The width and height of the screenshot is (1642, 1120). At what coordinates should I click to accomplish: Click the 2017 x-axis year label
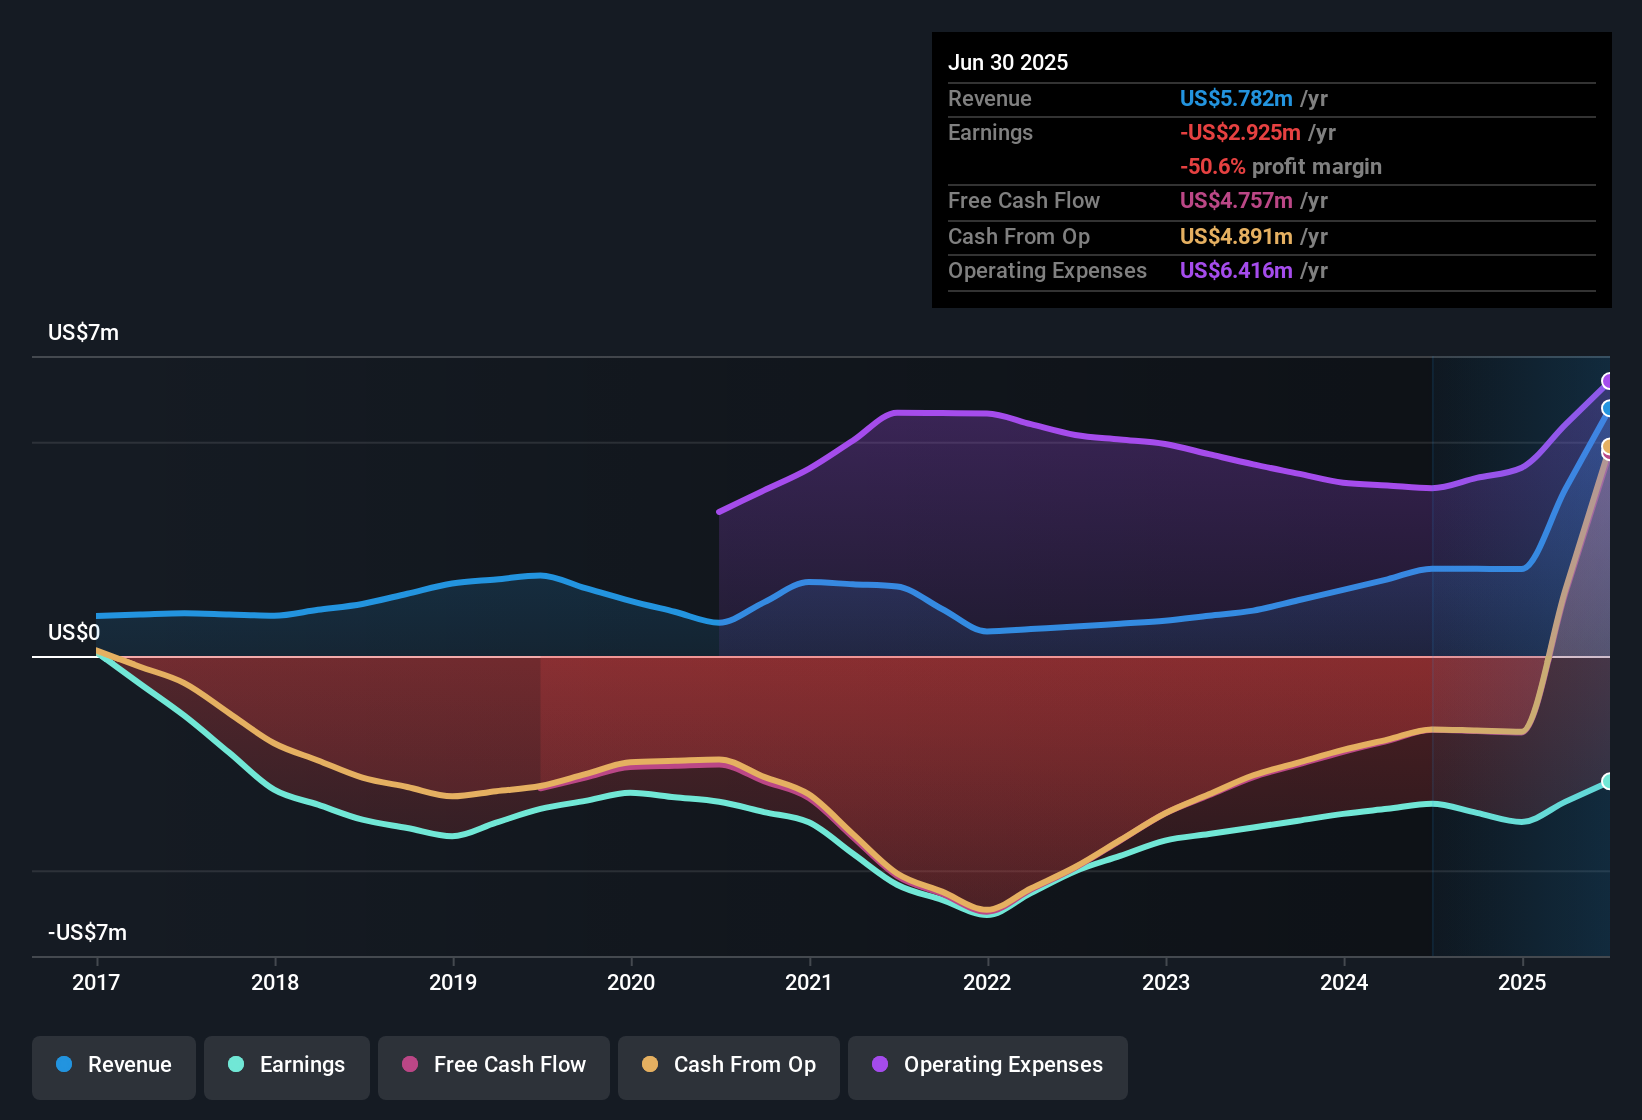(96, 983)
